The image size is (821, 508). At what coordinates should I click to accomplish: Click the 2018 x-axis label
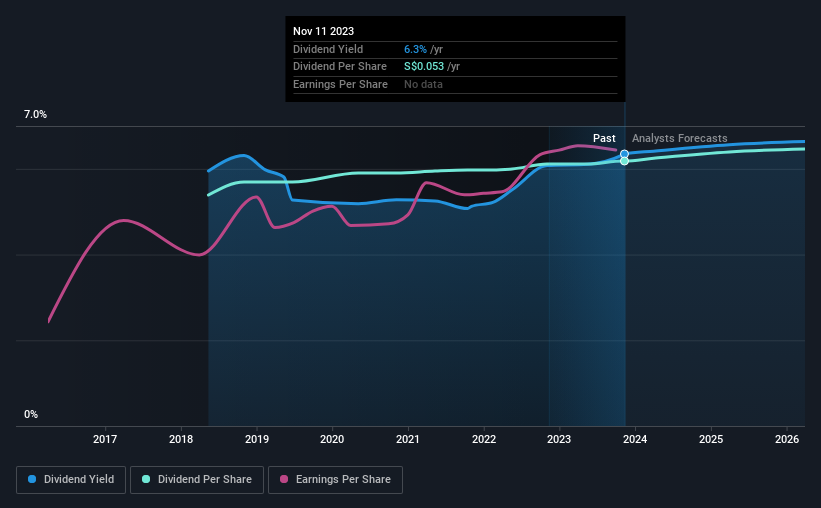(x=181, y=439)
